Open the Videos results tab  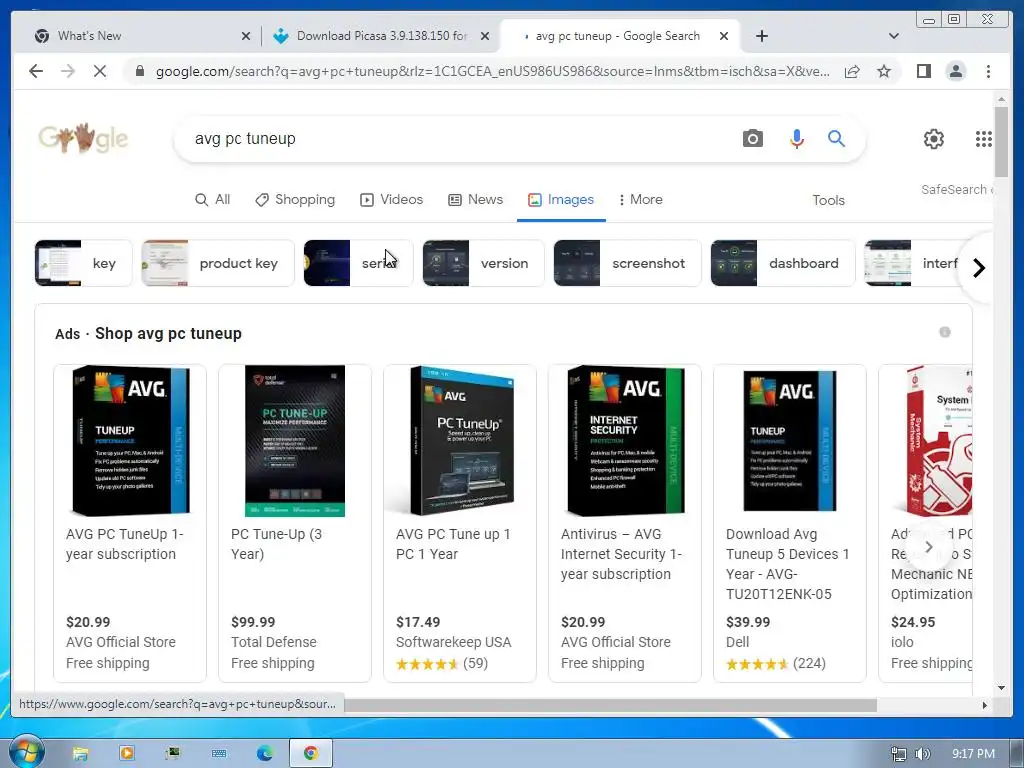[391, 200]
